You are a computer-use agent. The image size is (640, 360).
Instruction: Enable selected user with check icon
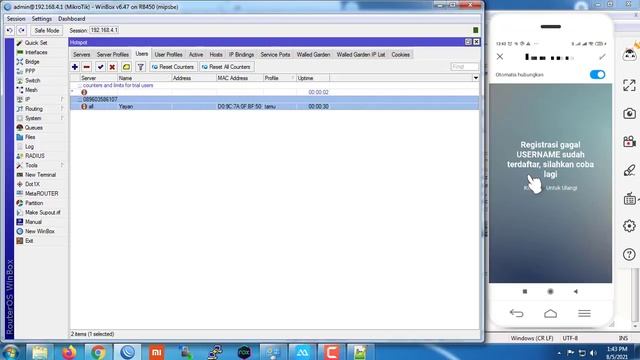pyautogui.click(x=100, y=67)
